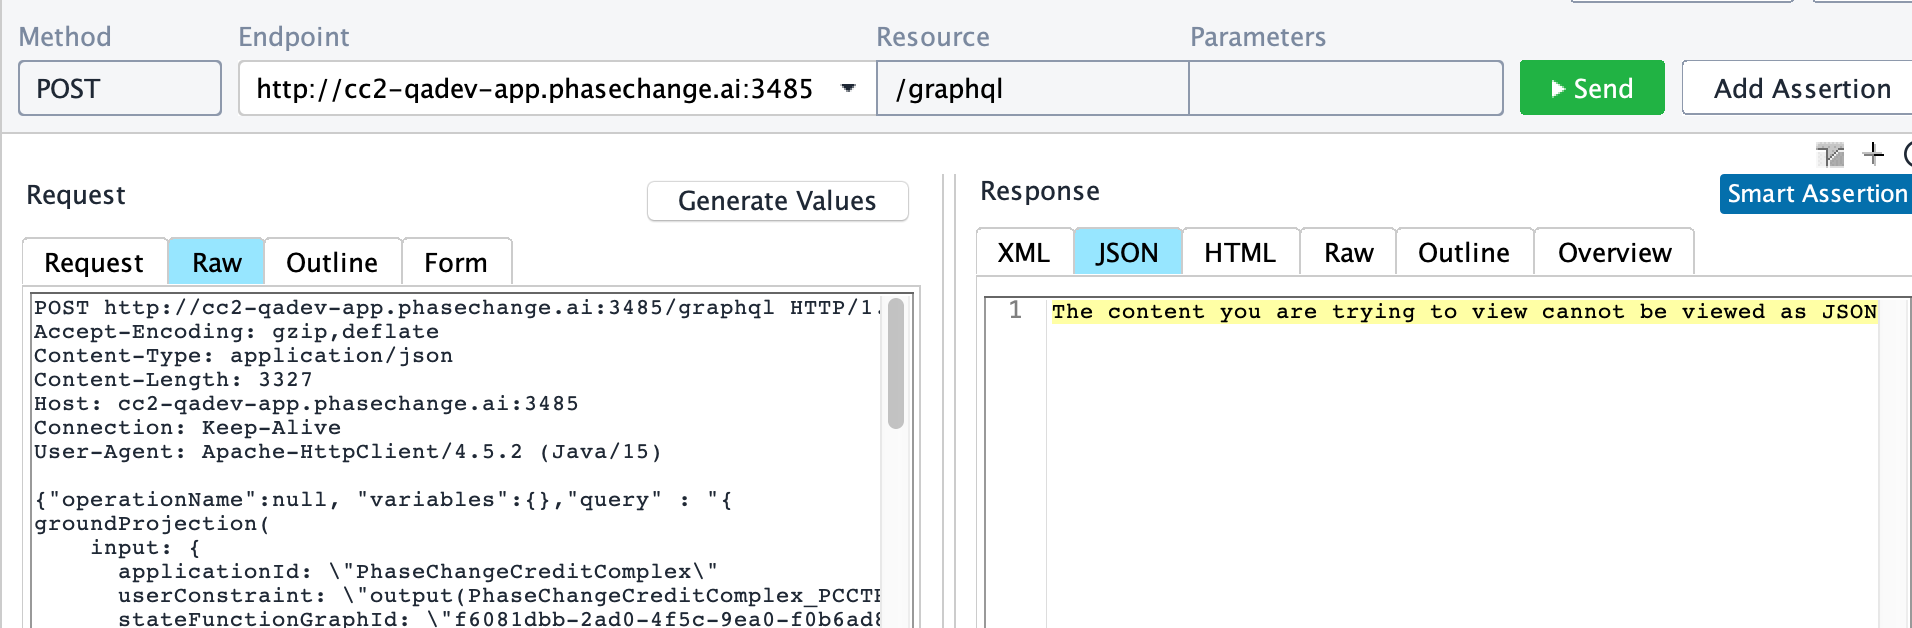Click the green Send button
1912x628 pixels.
1591,88
